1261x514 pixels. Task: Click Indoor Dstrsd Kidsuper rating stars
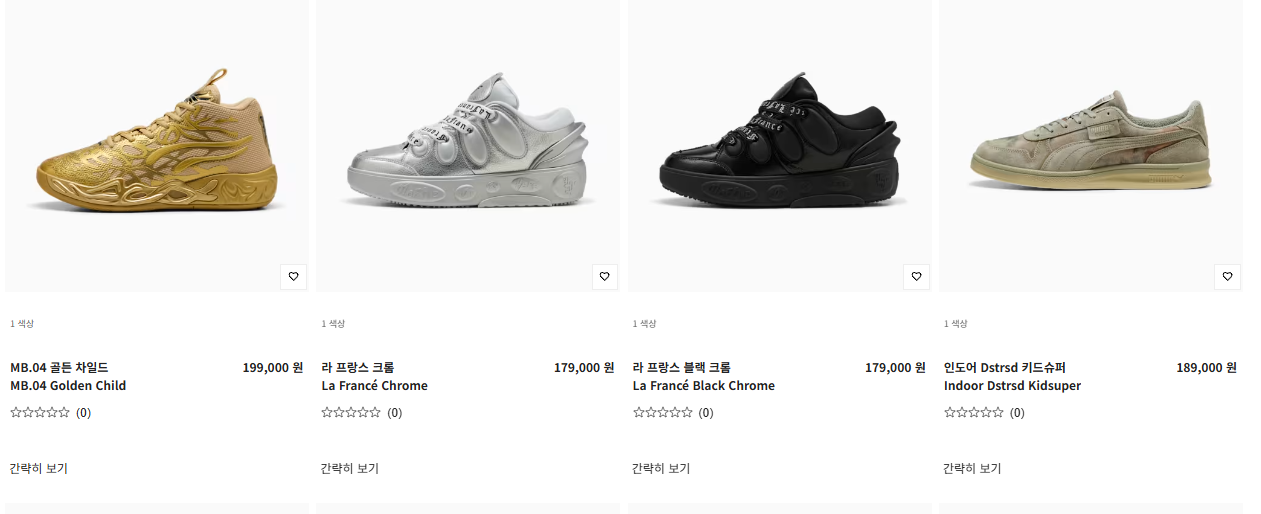pyautogui.click(x=974, y=412)
